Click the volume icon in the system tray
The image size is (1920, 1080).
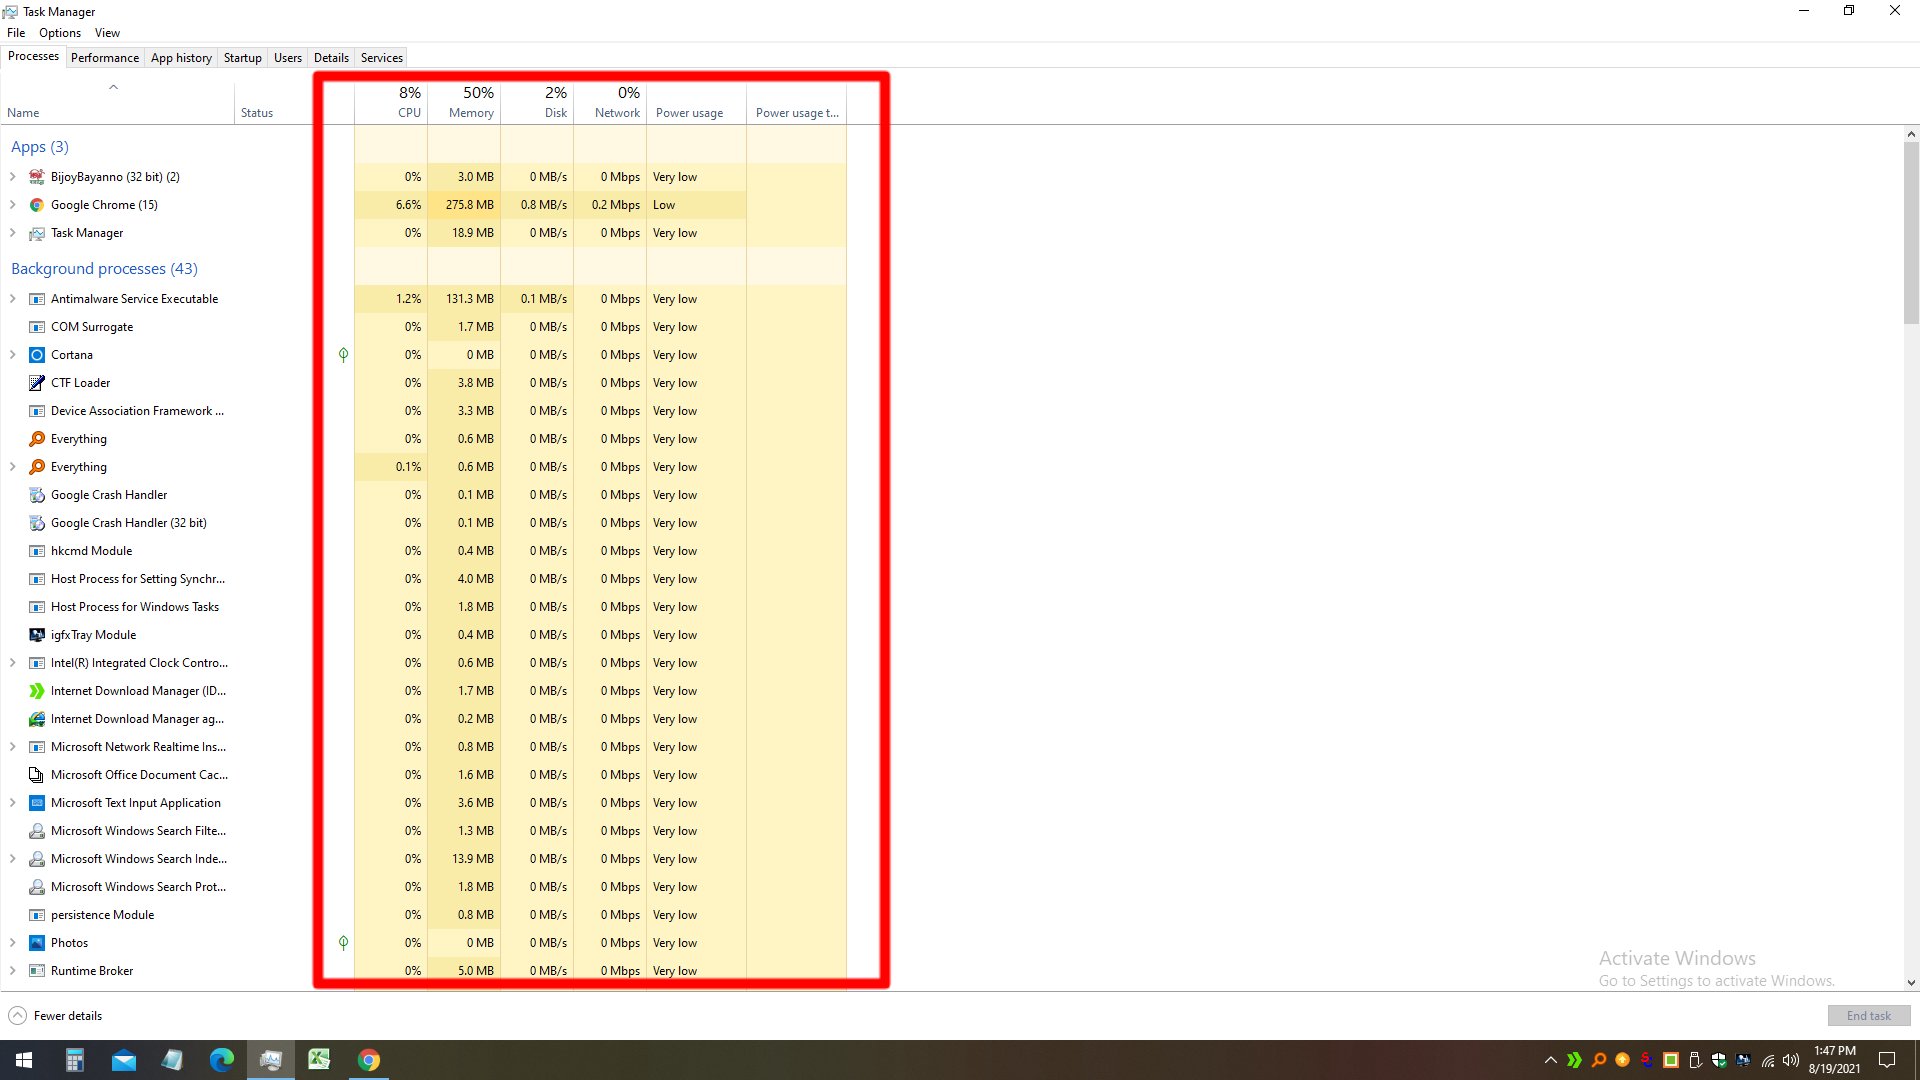tap(1790, 1059)
